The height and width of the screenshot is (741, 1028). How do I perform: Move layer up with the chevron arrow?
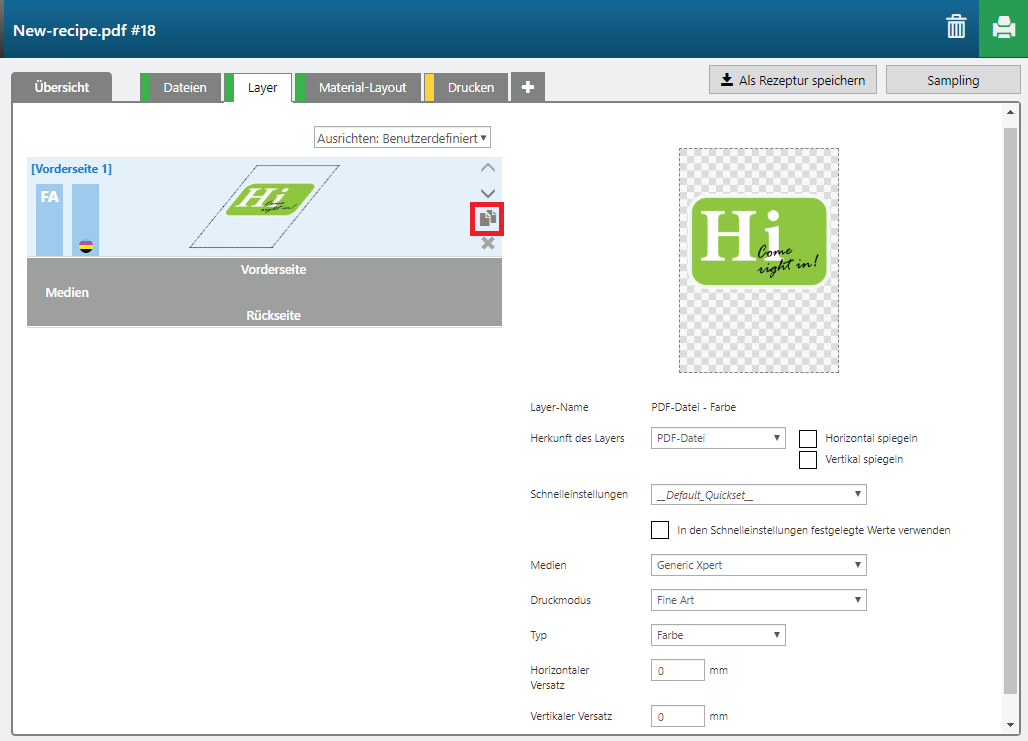click(488, 168)
